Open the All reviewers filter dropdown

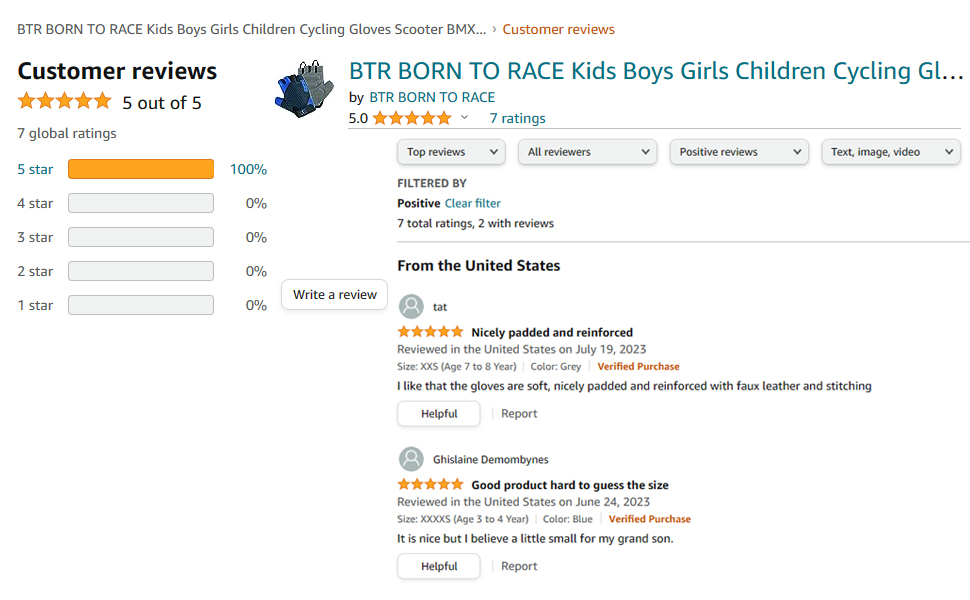pos(587,152)
